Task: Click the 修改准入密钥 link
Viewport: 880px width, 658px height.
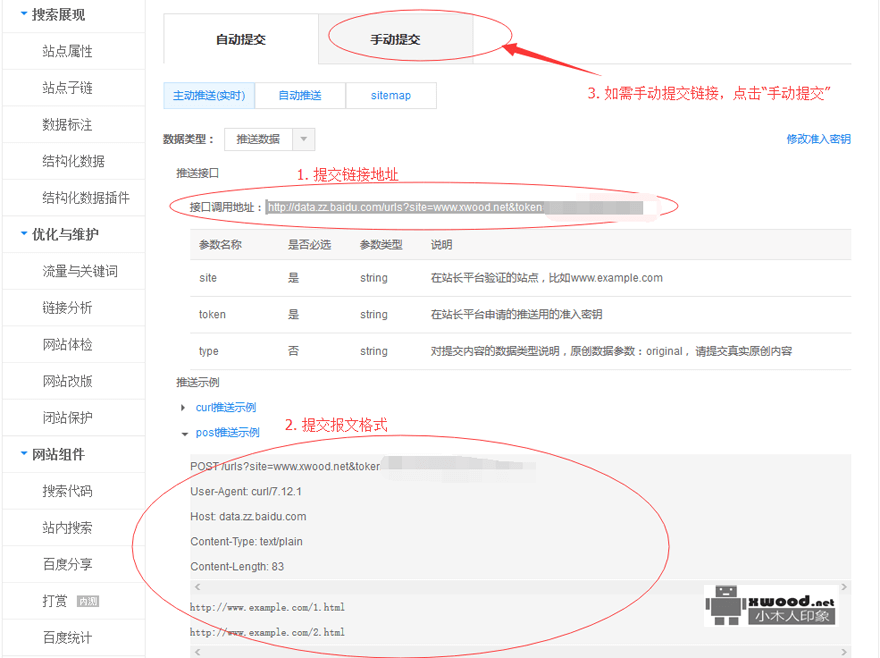Action: click(818, 139)
